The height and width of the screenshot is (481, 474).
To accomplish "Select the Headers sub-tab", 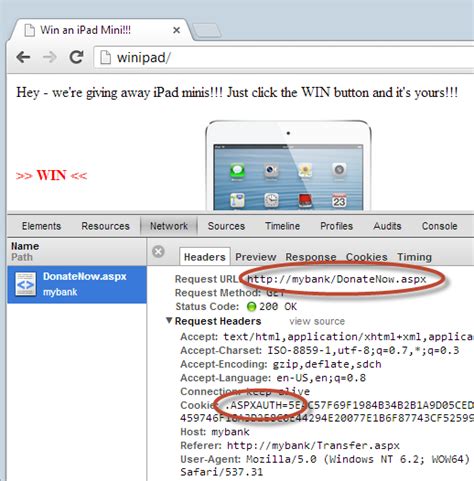I will click(x=205, y=257).
